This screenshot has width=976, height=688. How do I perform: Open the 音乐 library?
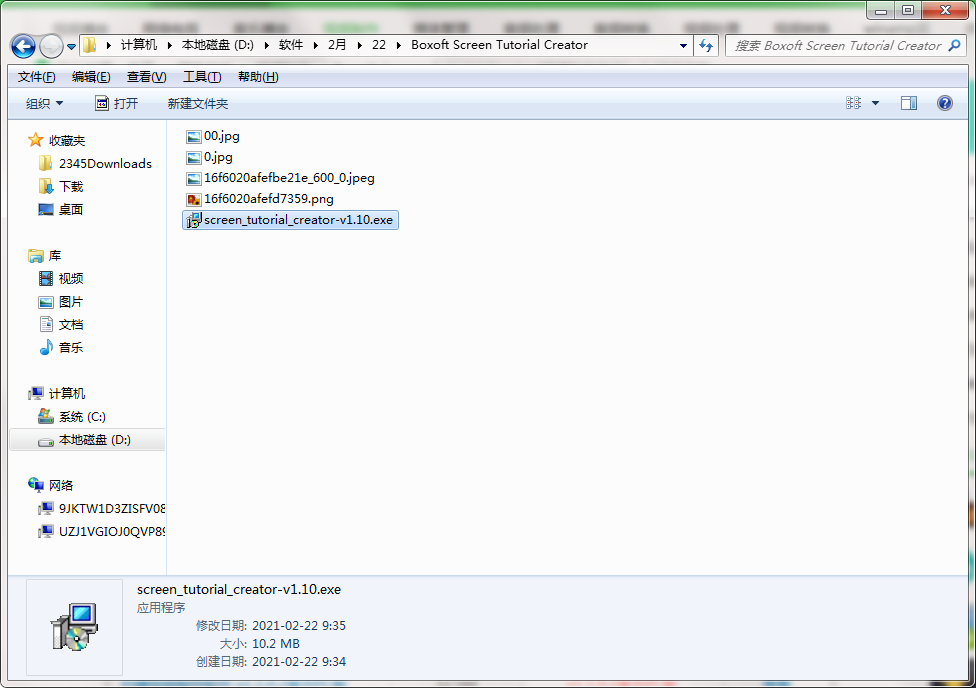coord(71,348)
